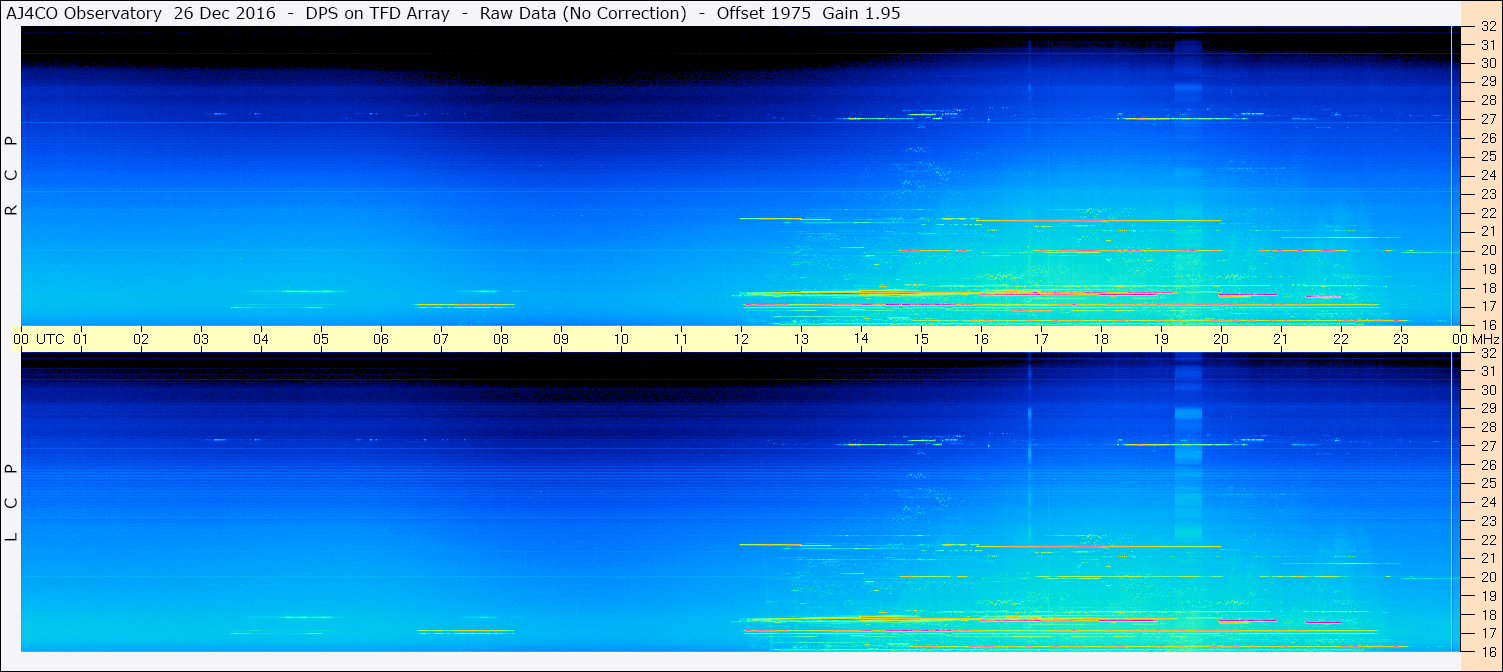The height and width of the screenshot is (672, 1503).
Task: Click the 27 MHz tick in RCP panel
Action: (1487, 119)
